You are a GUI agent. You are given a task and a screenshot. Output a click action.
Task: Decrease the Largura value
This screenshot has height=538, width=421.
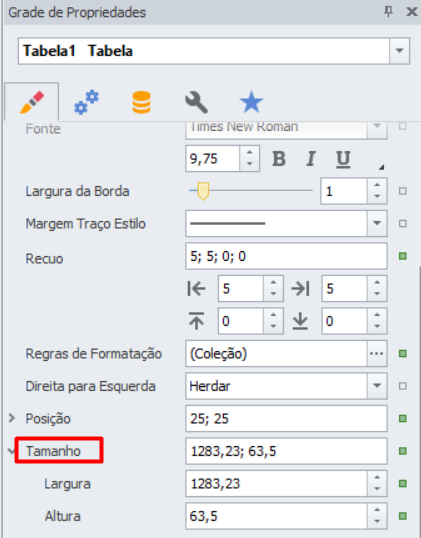pyautogui.click(x=377, y=490)
